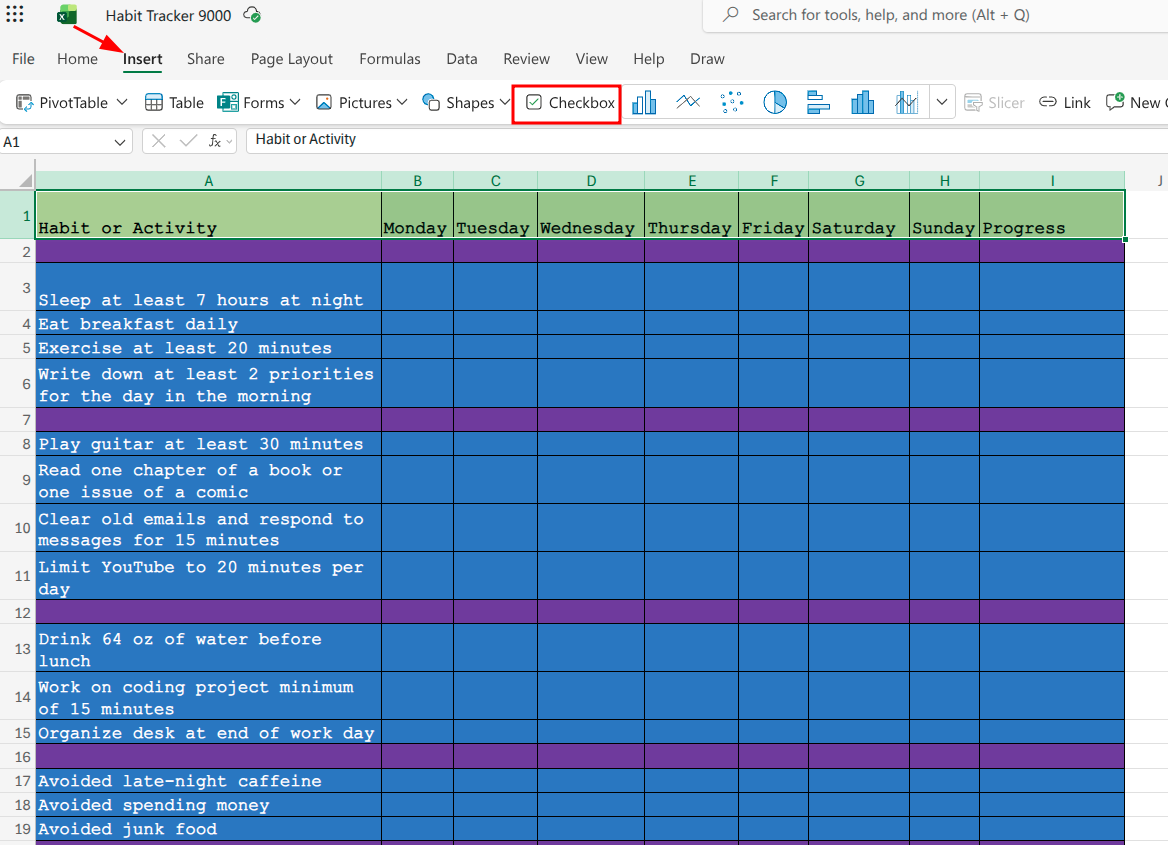Image resolution: width=1168 pixels, height=845 pixels.
Task: Select cell 'Avoided junk food'
Action: [x=209, y=829]
